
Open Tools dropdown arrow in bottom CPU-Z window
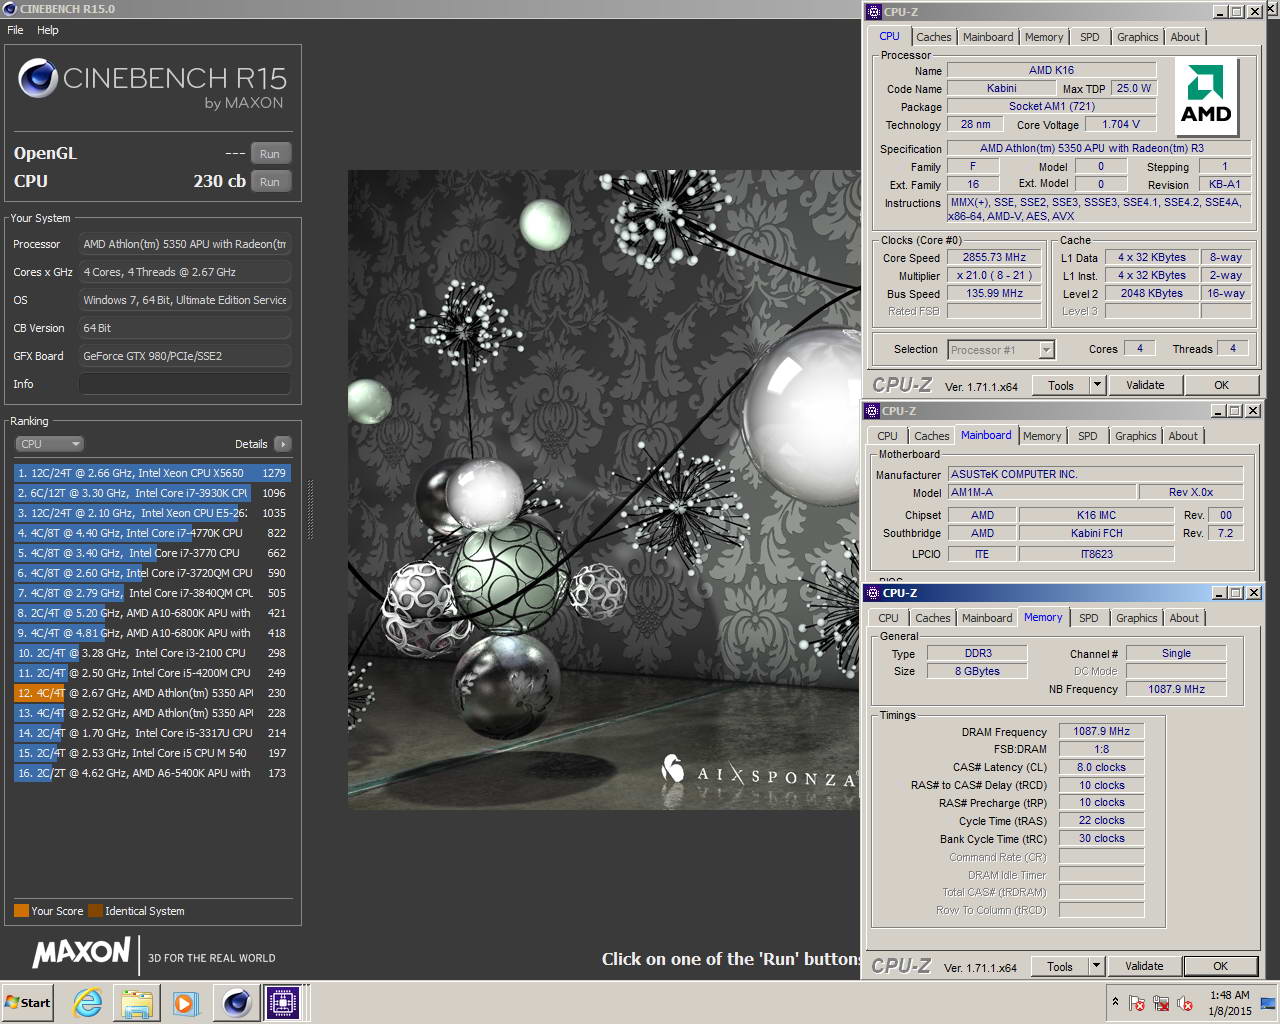coord(1096,966)
